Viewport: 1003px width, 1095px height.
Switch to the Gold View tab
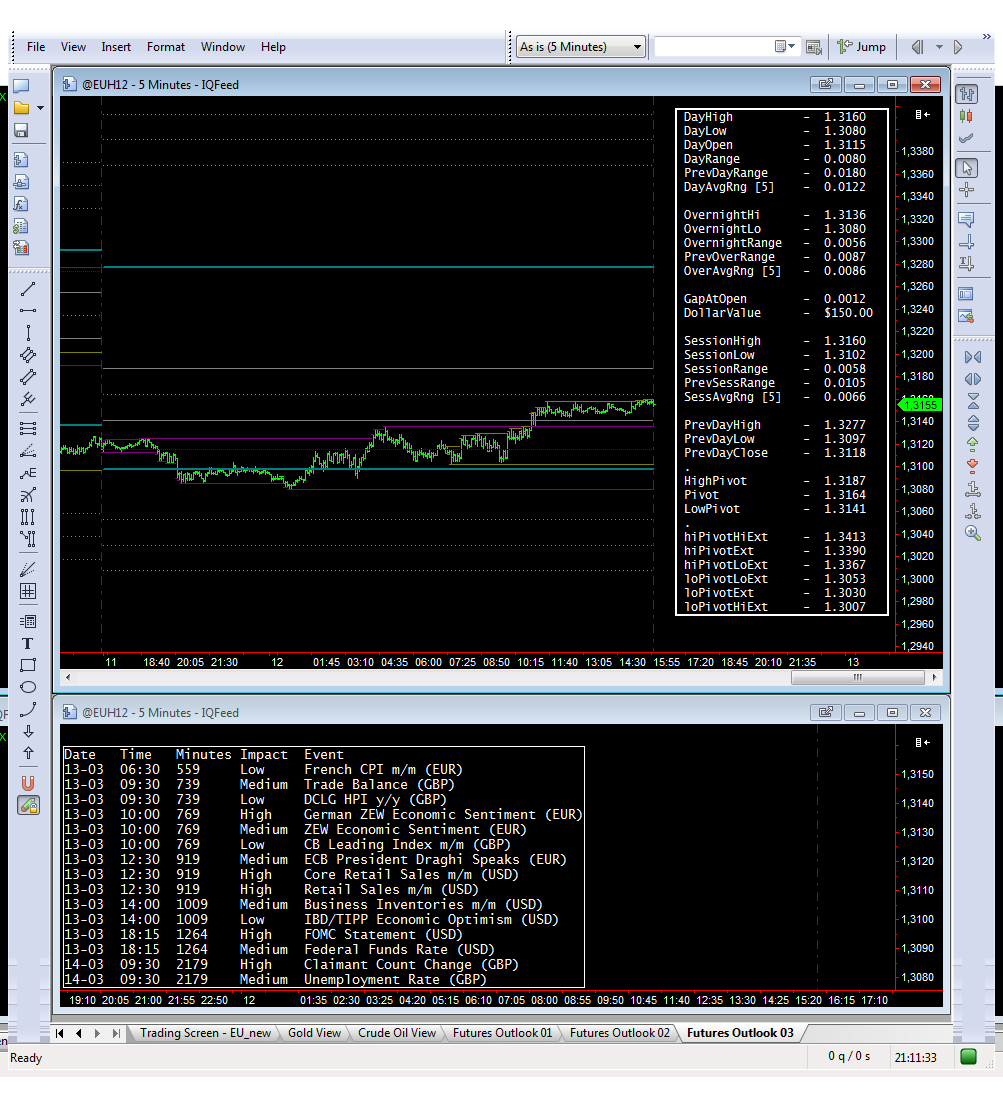coord(314,1033)
